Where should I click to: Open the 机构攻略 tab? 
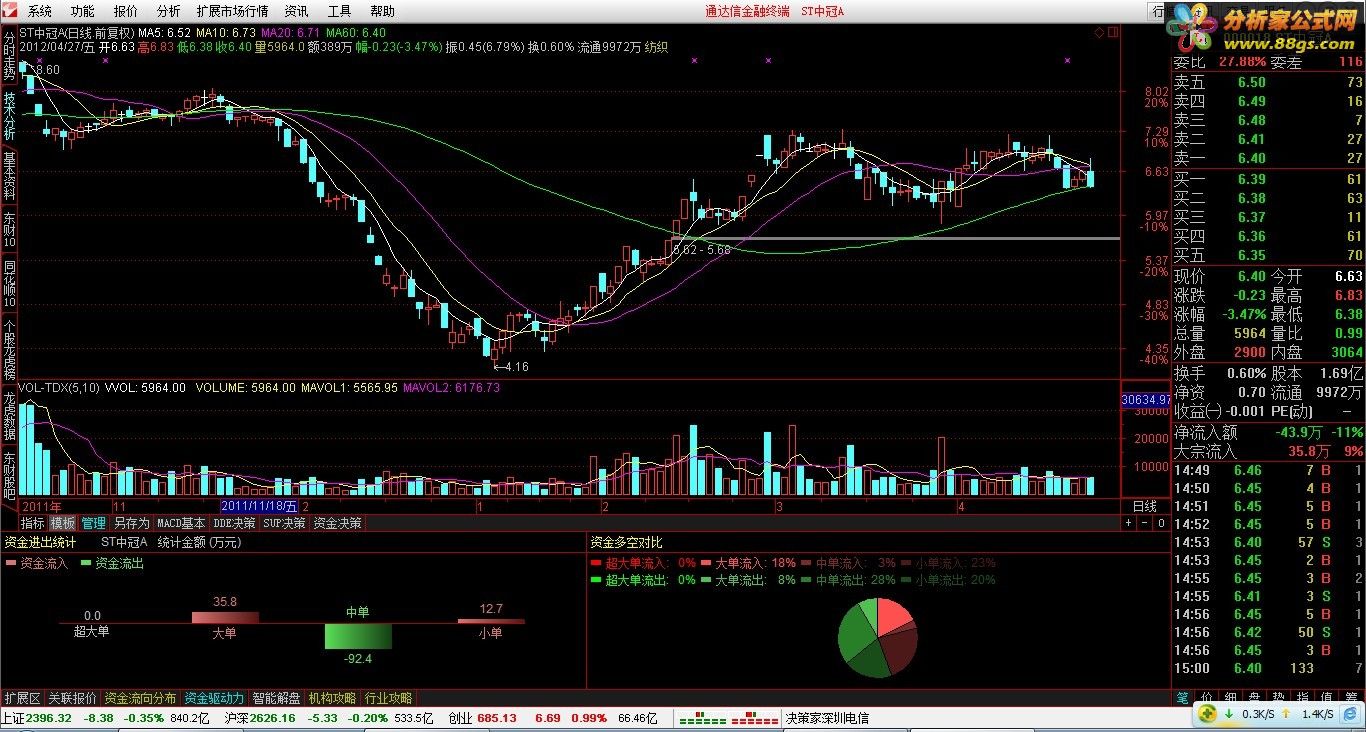[332, 698]
